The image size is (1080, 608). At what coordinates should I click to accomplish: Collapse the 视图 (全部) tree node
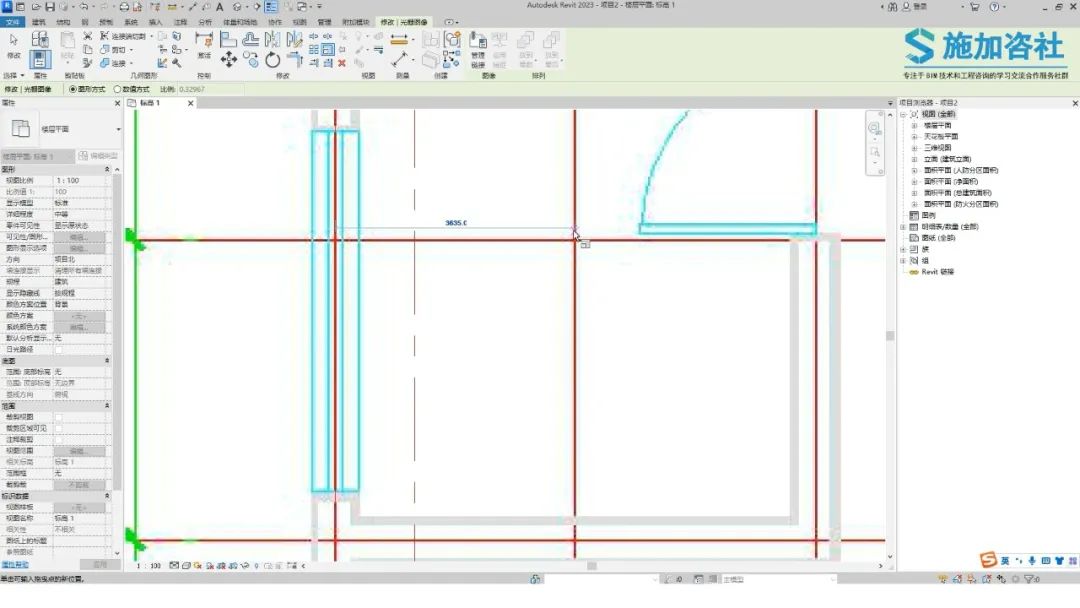[x=904, y=114]
